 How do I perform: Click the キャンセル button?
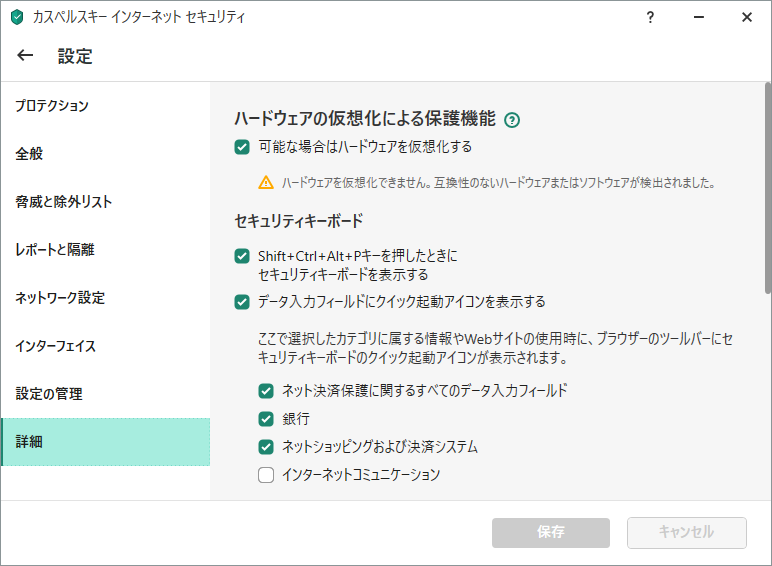(686, 532)
